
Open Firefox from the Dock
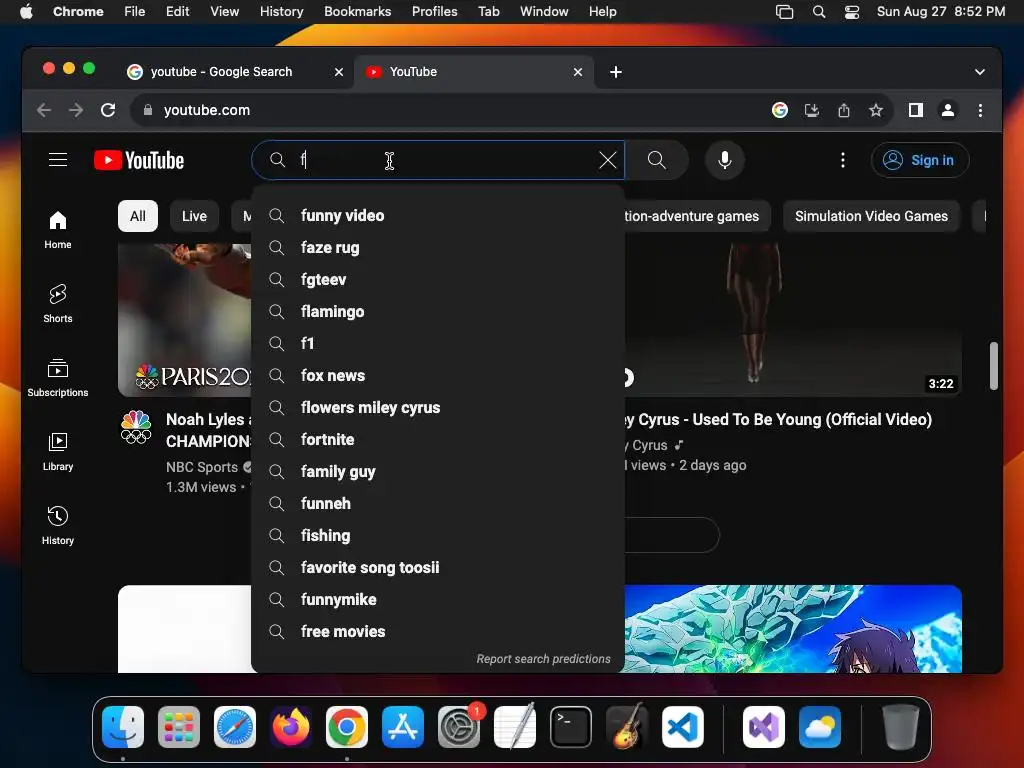[291, 727]
